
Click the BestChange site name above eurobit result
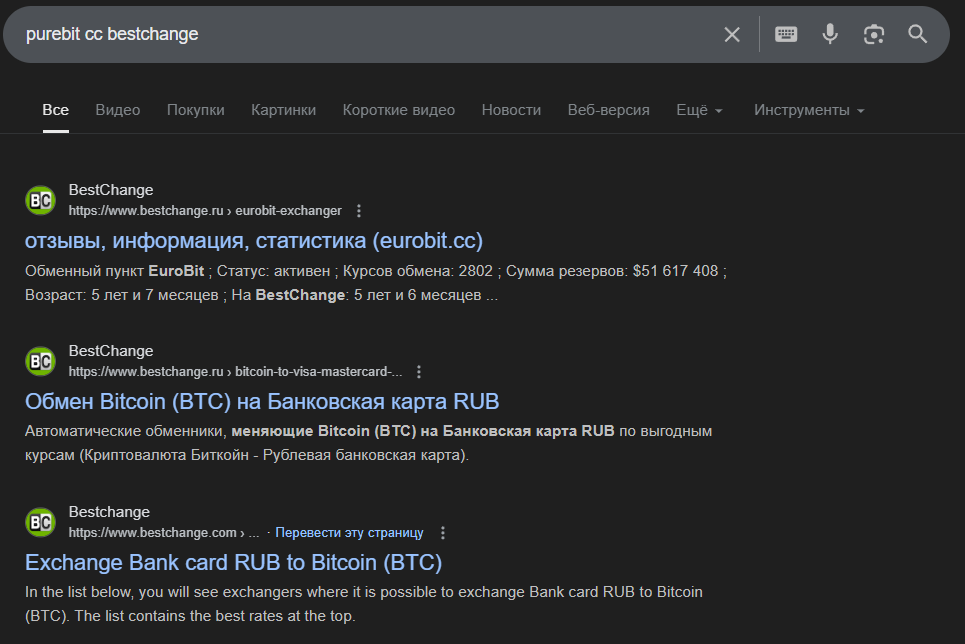click(111, 190)
